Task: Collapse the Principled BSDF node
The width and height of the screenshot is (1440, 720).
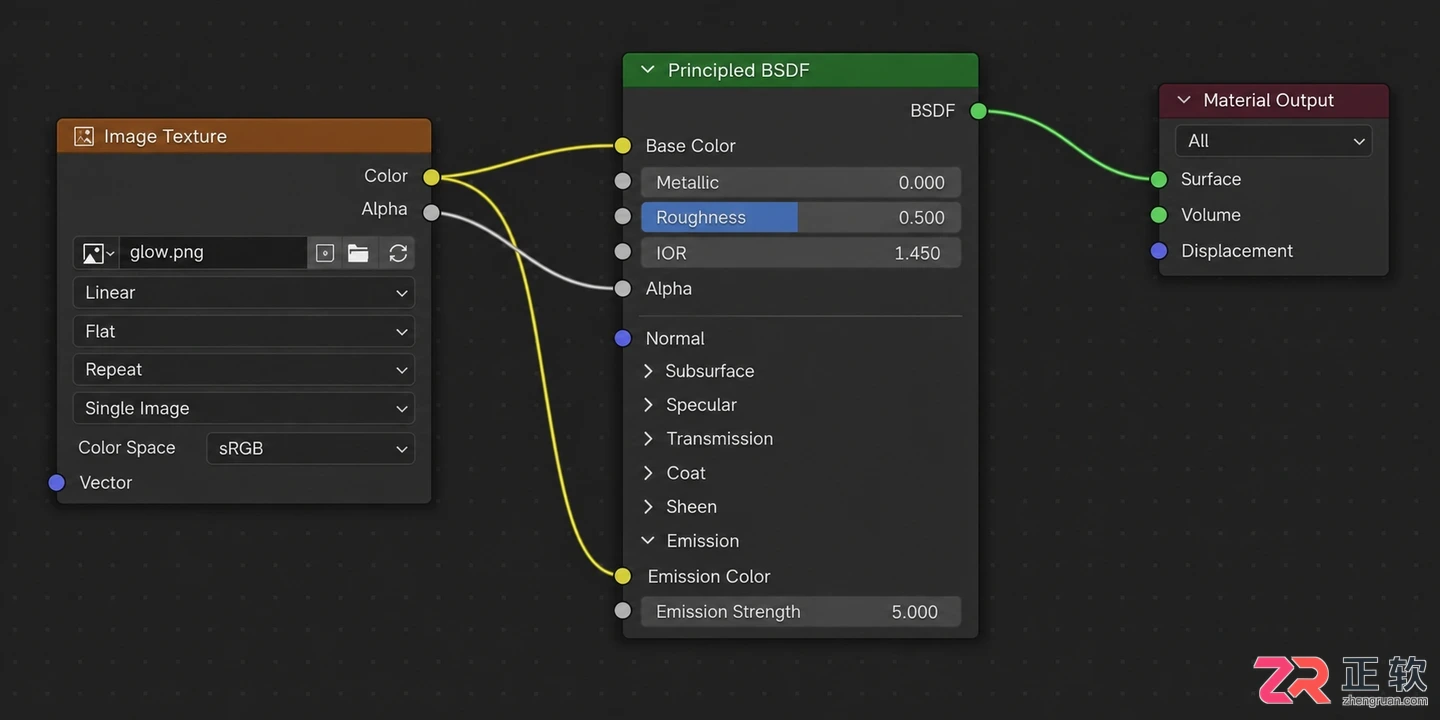Action: tap(647, 70)
